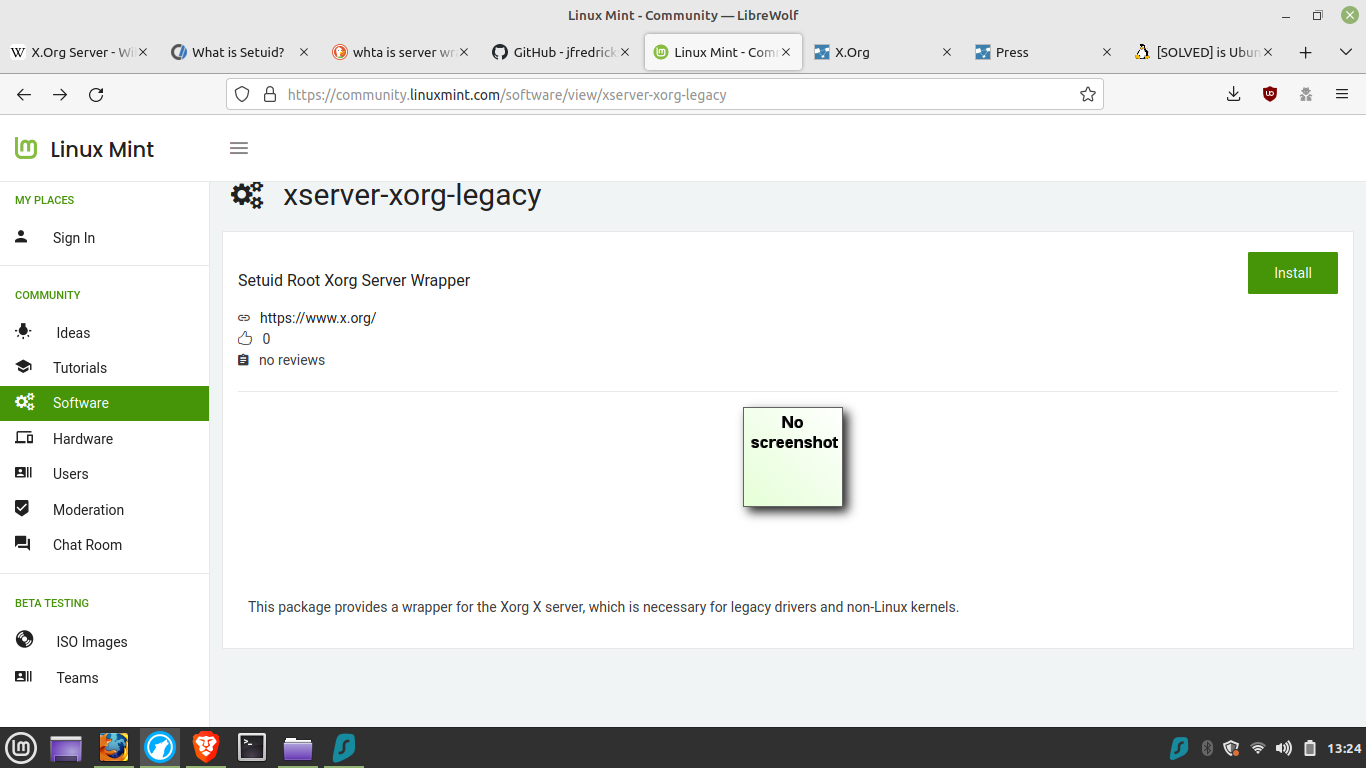The image size is (1366, 768).
Task: Open Tutorials in the sidebar
Action: coord(104,368)
